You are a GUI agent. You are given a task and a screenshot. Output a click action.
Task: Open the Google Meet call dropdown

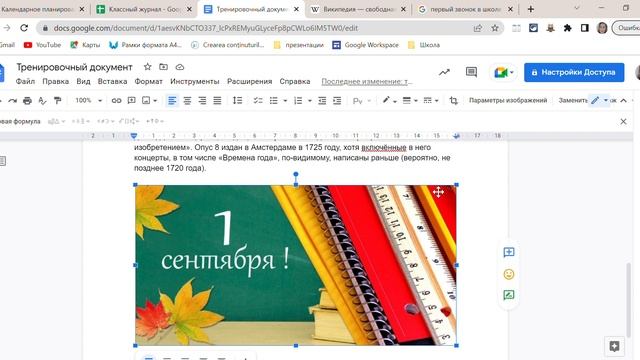503,73
